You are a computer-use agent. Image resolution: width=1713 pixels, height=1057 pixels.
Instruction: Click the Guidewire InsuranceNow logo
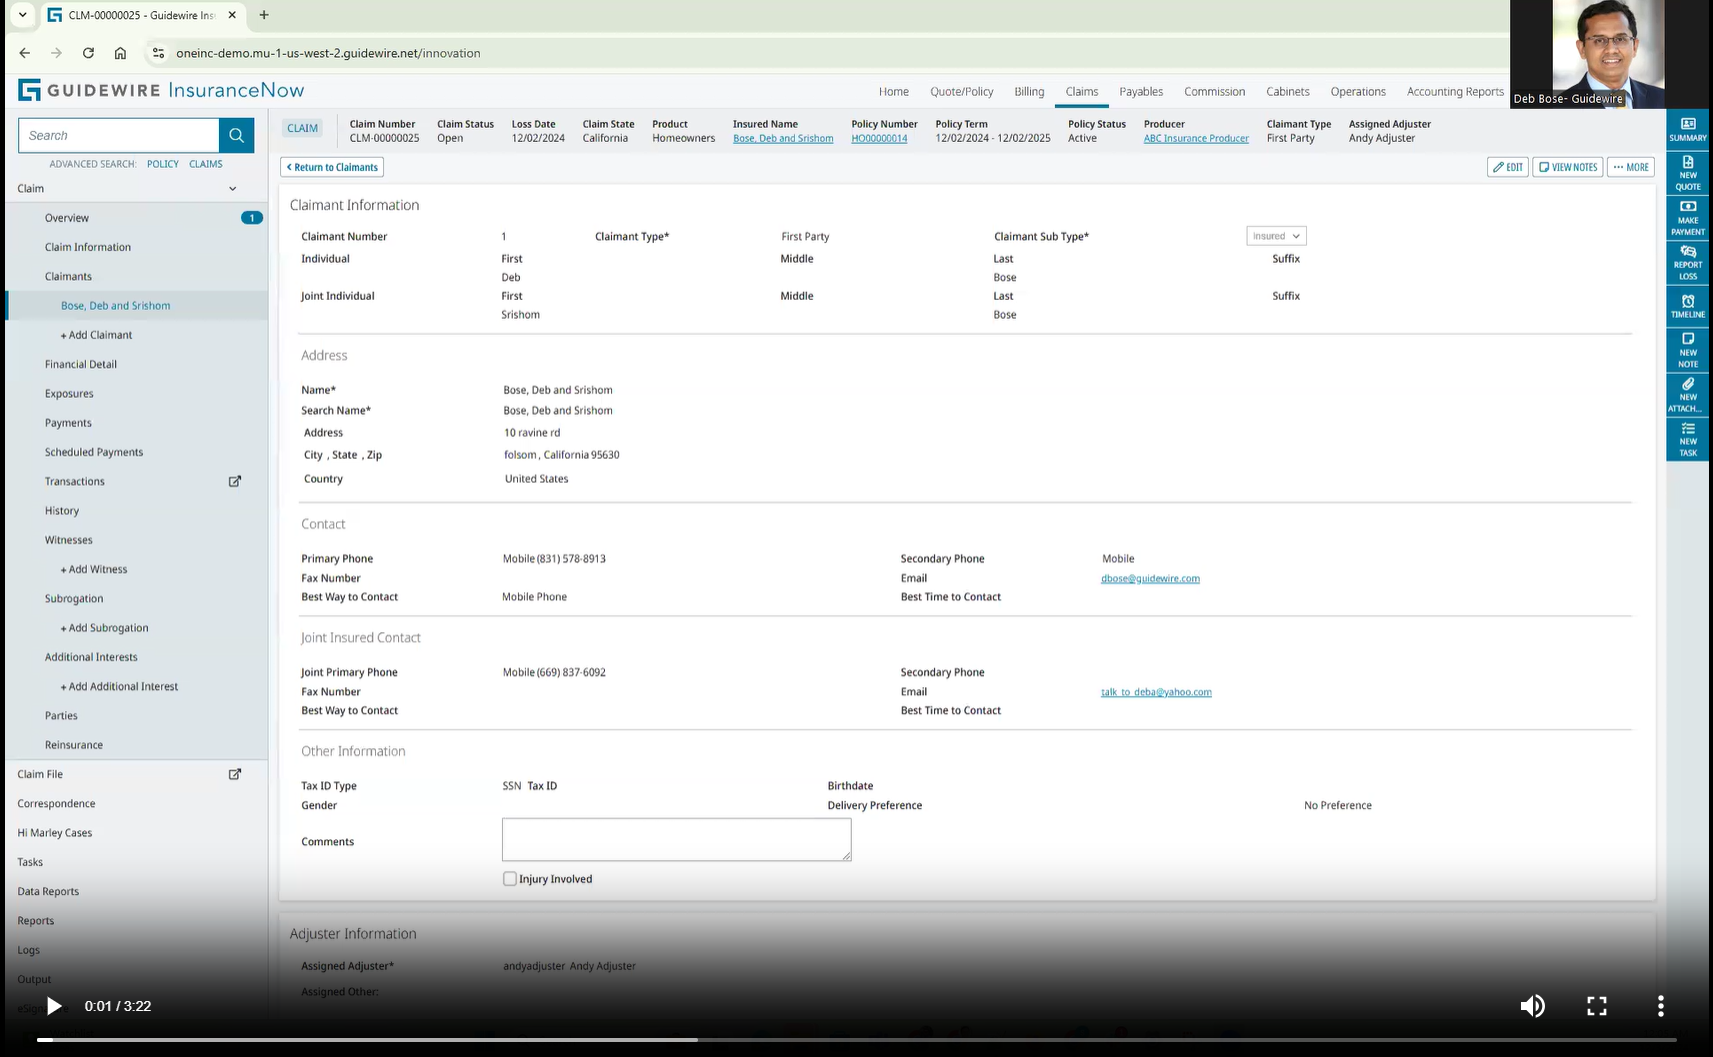pos(161,90)
